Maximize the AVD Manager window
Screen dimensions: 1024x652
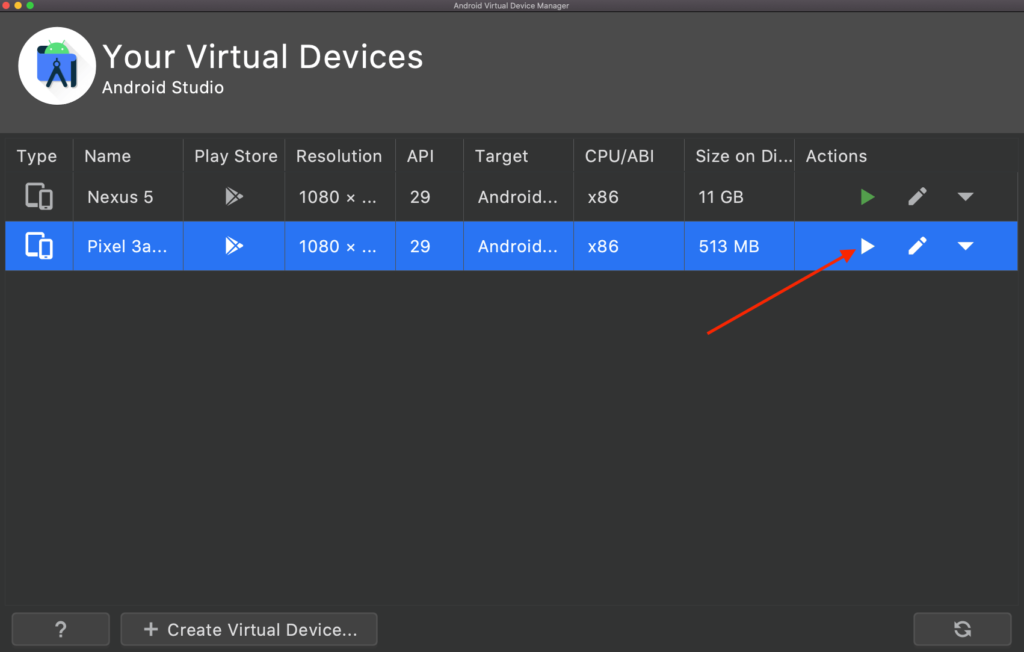coord(30,5)
